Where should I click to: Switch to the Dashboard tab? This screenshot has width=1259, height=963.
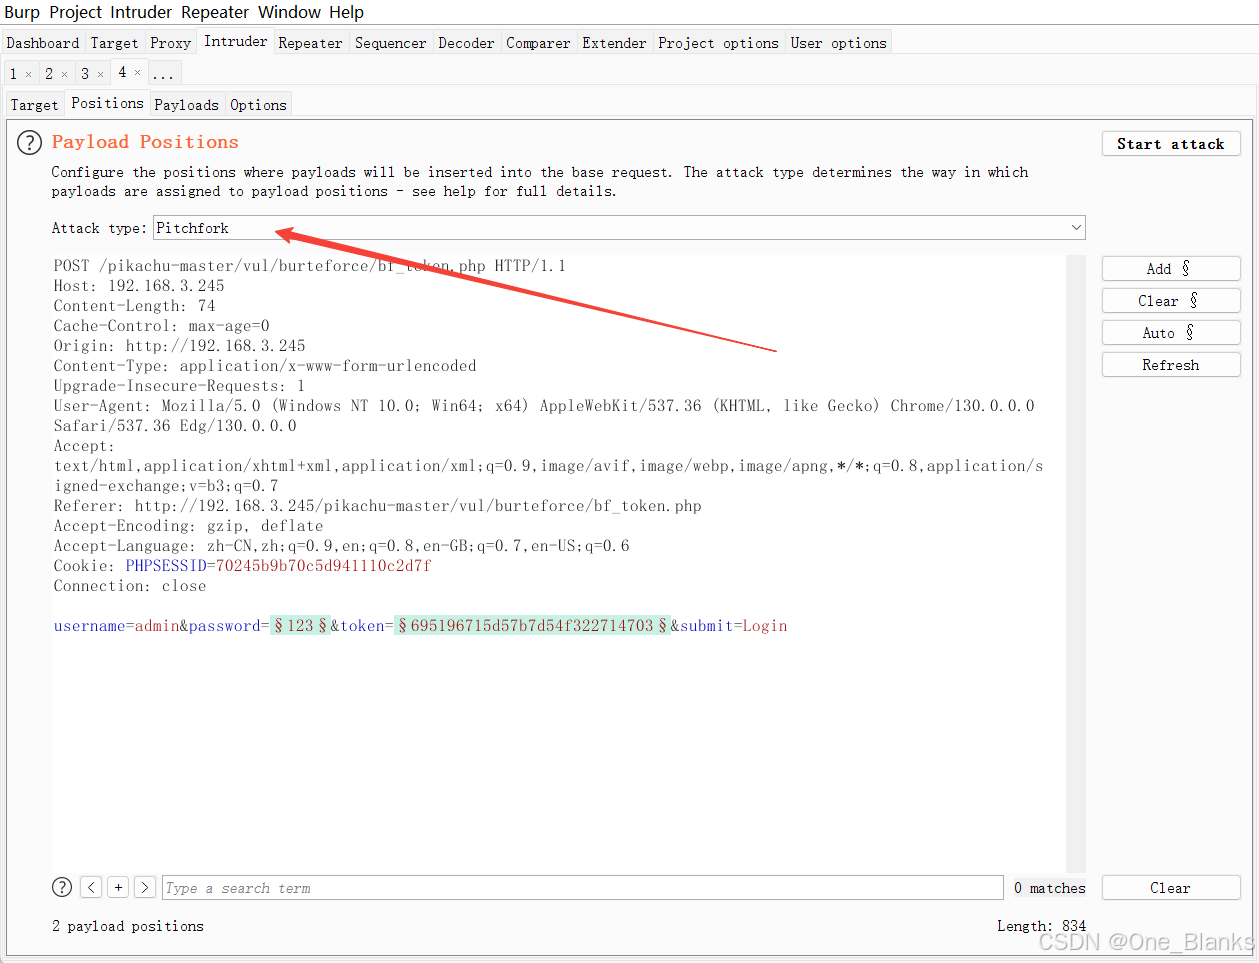click(x=43, y=43)
